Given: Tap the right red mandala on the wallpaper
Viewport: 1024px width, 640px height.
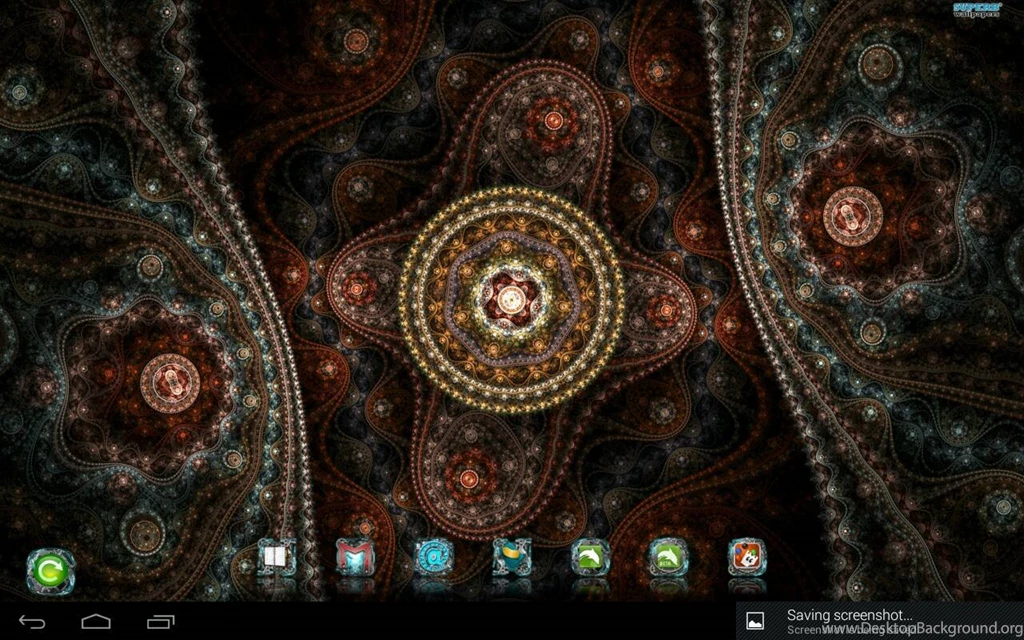Looking at the screenshot, I should [x=853, y=210].
